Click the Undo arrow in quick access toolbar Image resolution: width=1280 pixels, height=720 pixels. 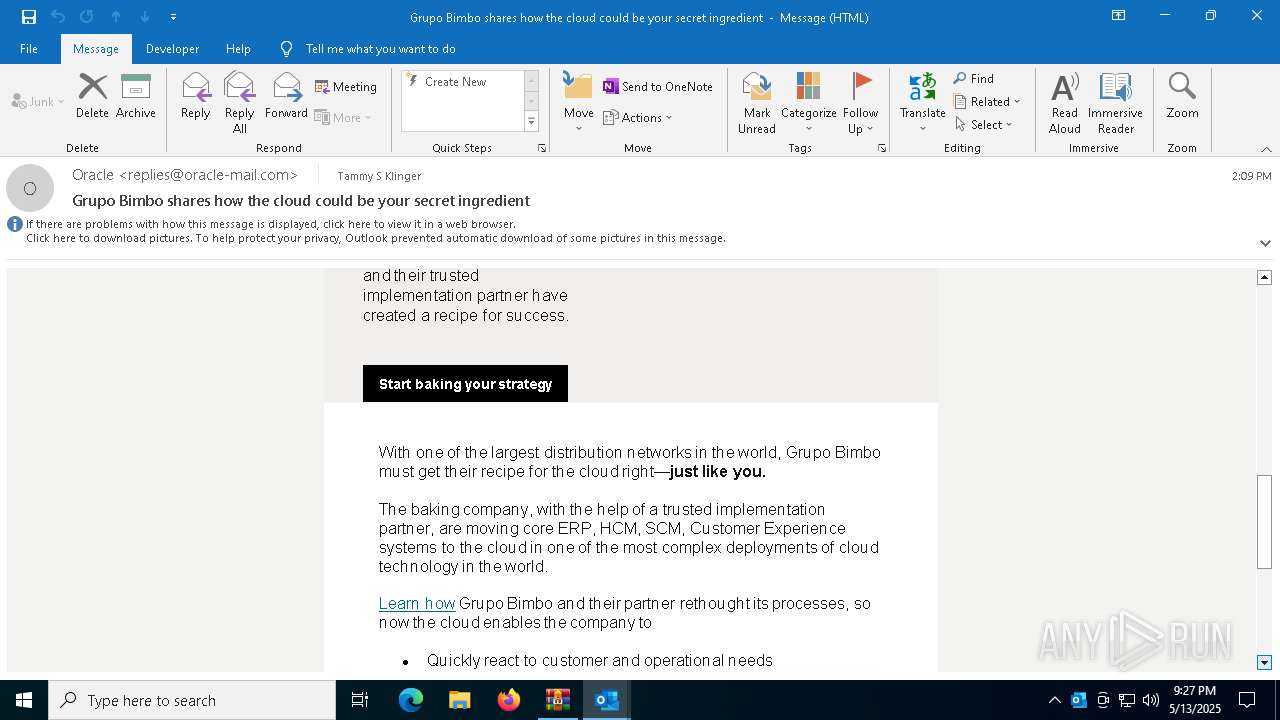tap(58, 17)
